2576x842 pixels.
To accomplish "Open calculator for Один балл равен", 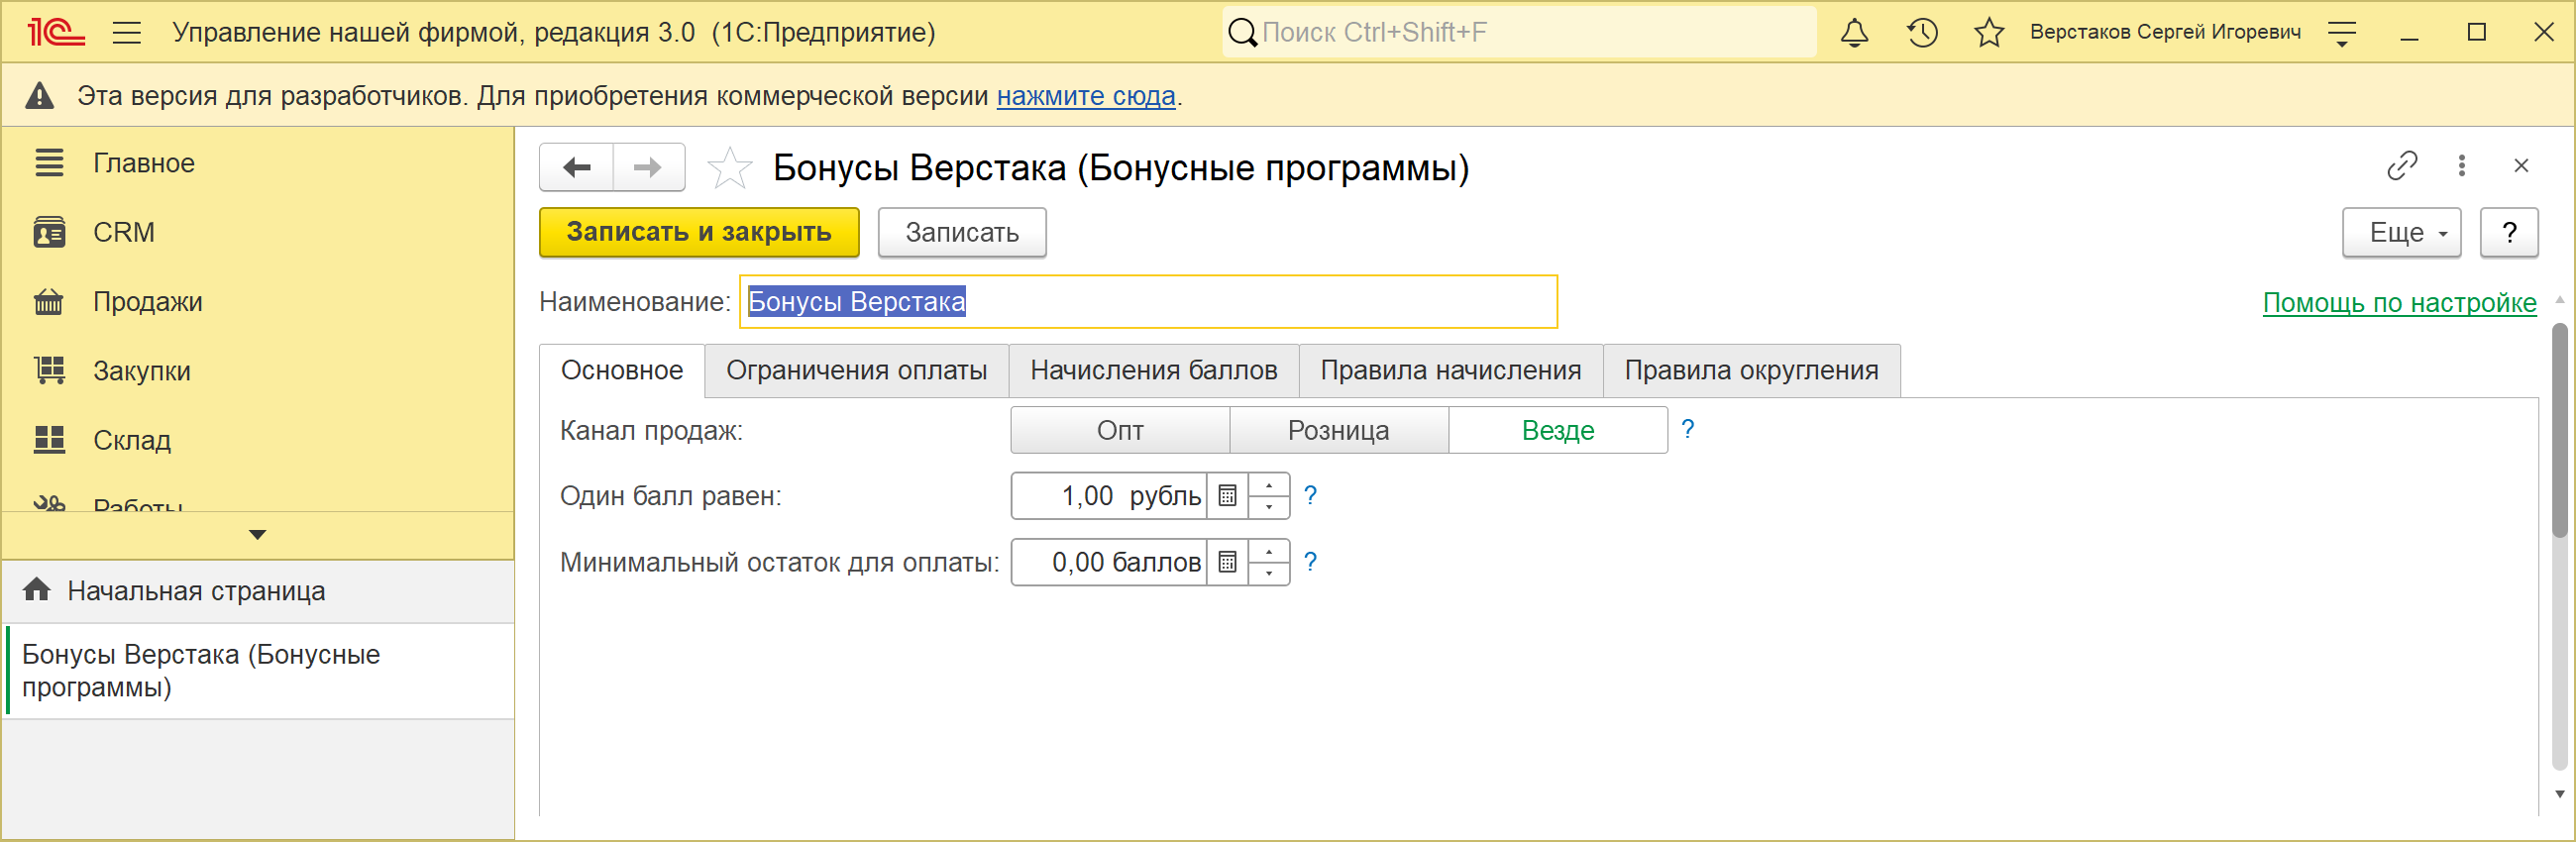I will (x=1227, y=496).
